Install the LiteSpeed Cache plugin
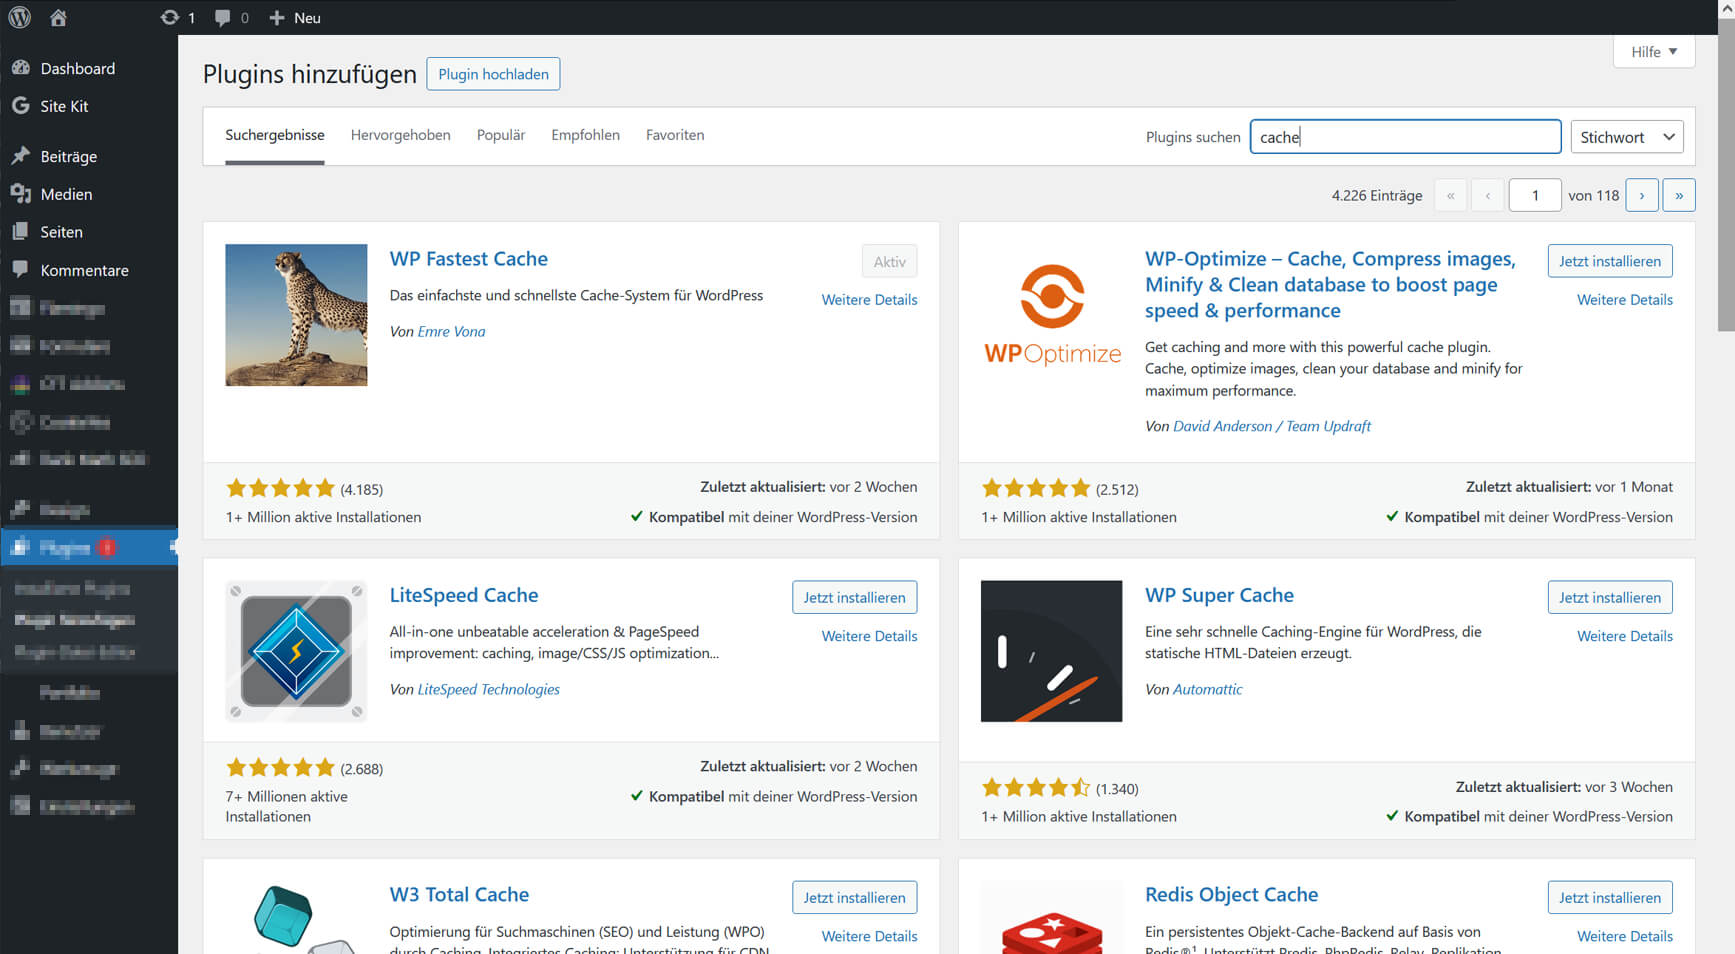The height and width of the screenshot is (954, 1735). [854, 597]
